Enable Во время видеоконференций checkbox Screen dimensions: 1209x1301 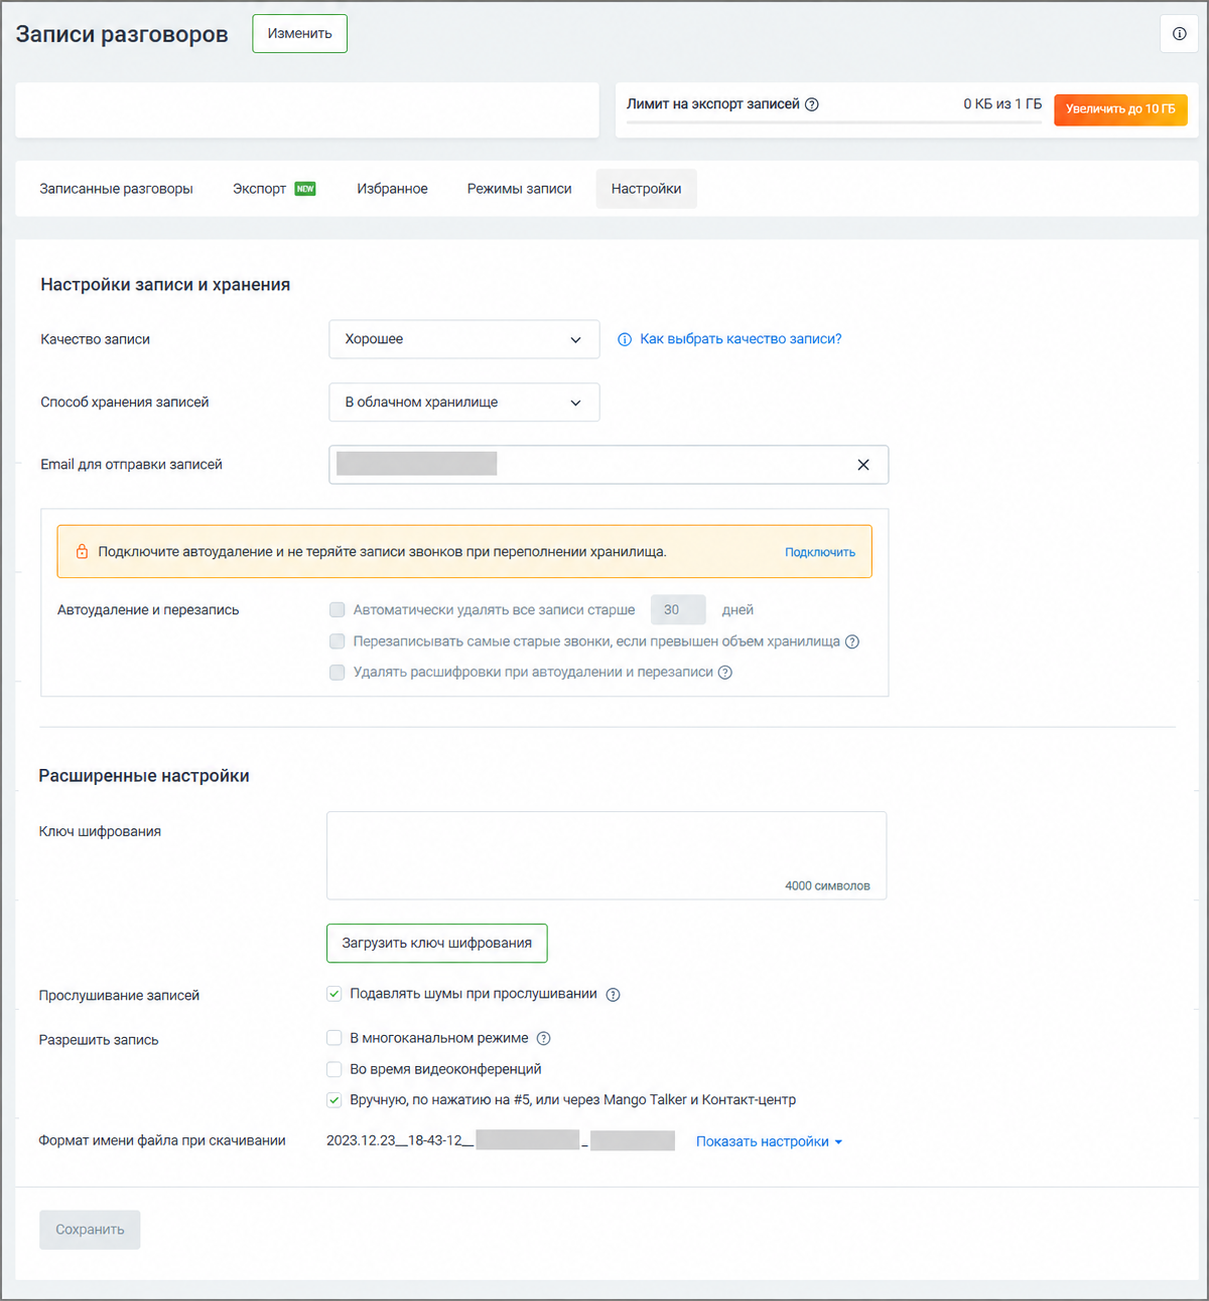[334, 1069]
